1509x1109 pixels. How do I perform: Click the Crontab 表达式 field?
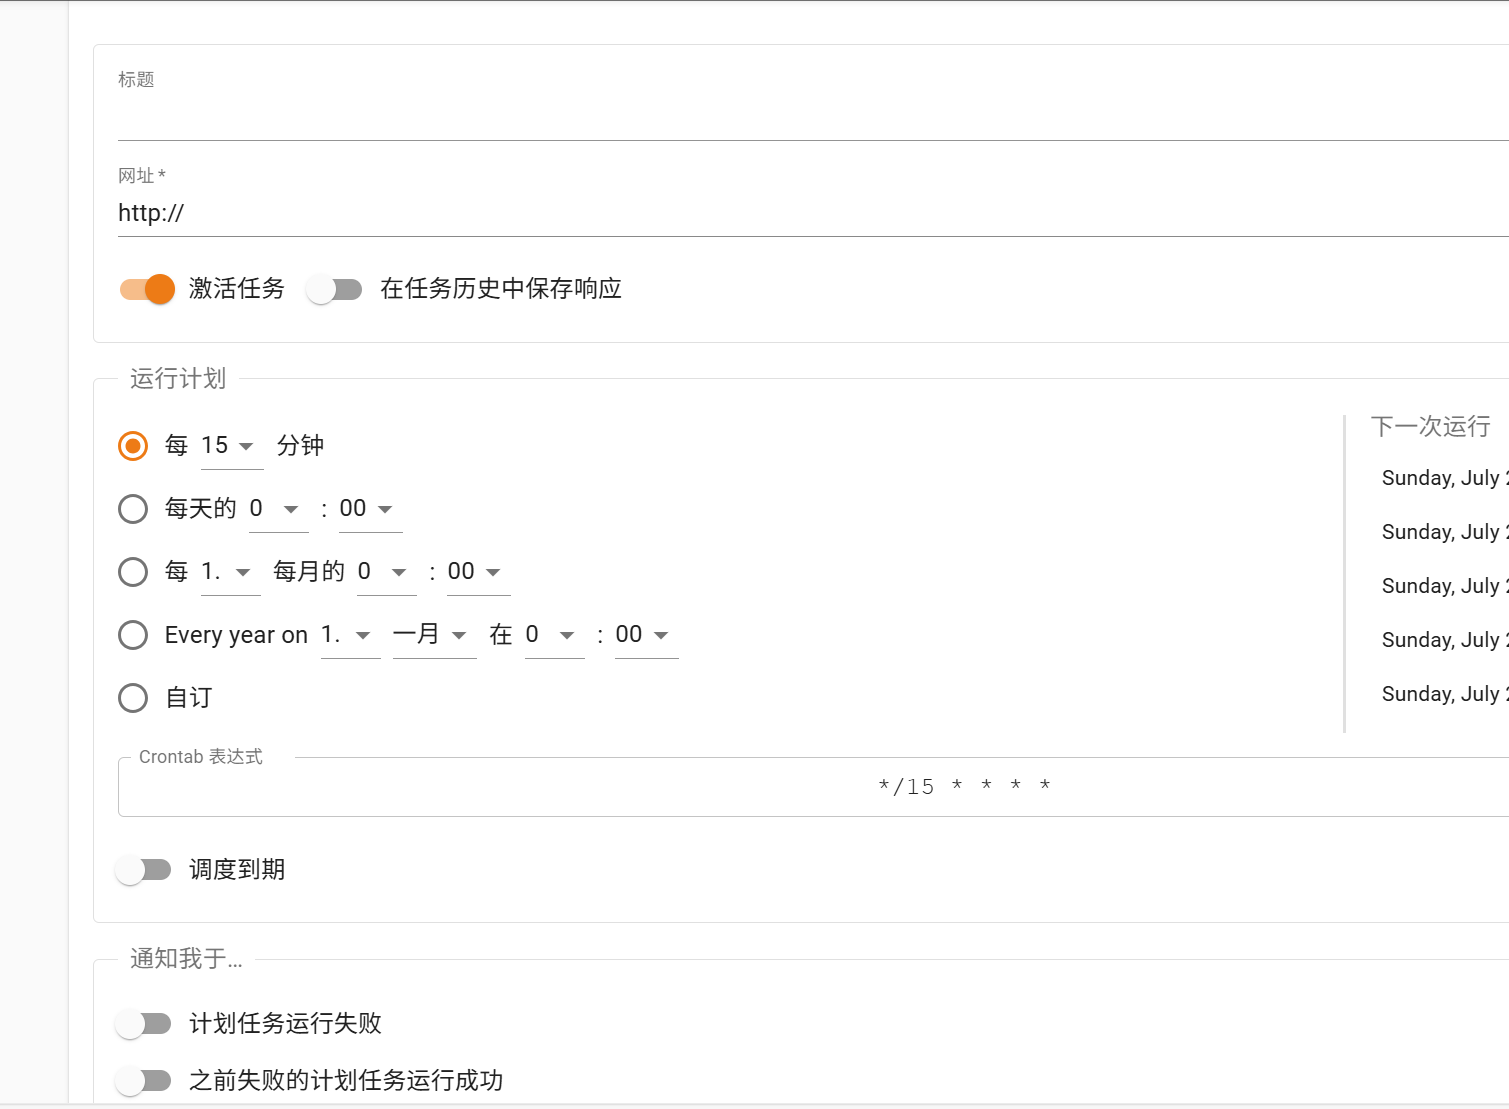coord(800,787)
